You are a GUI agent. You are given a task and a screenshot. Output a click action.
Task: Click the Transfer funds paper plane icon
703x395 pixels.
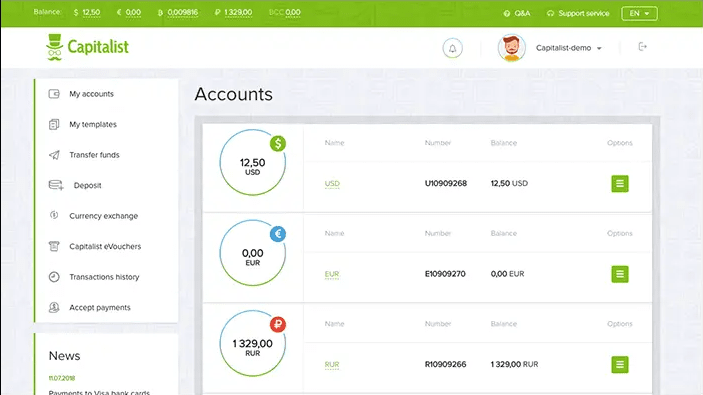(x=54, y=155)
